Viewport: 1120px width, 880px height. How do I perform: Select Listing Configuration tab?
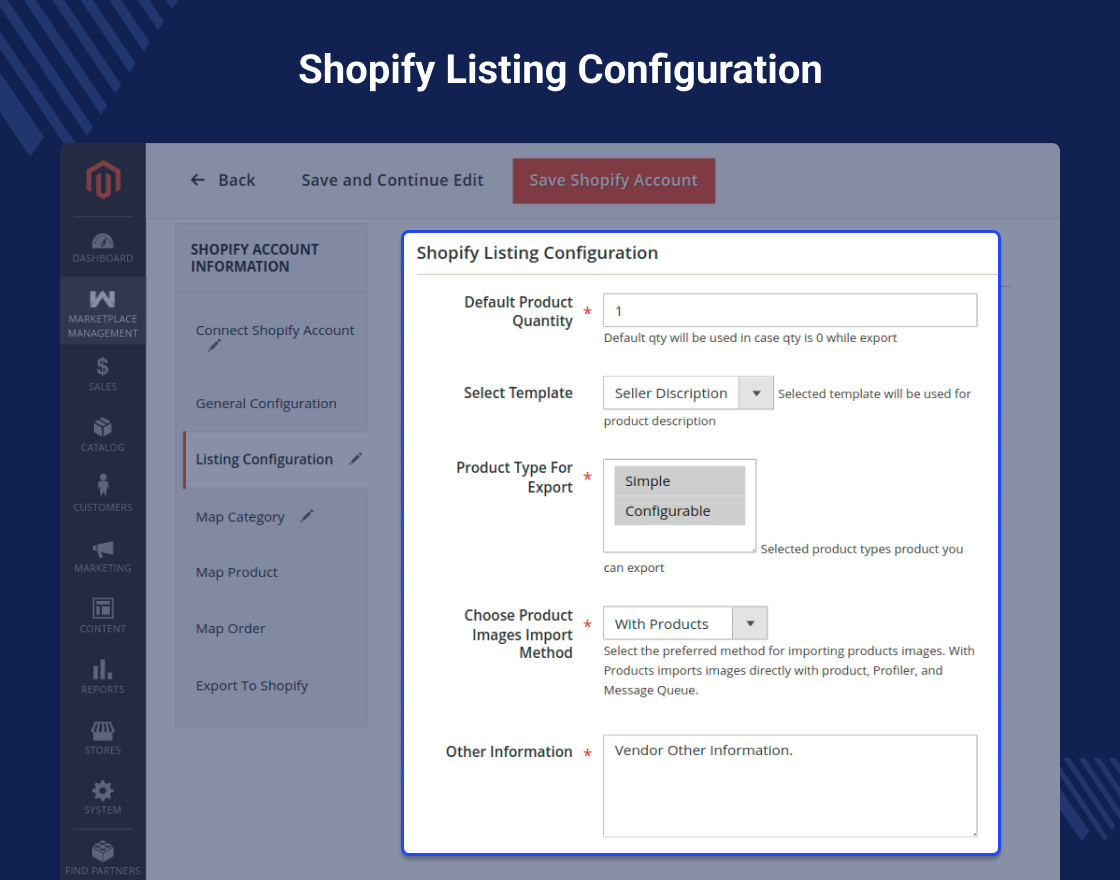pyautogui.click(x=275, y=459)
